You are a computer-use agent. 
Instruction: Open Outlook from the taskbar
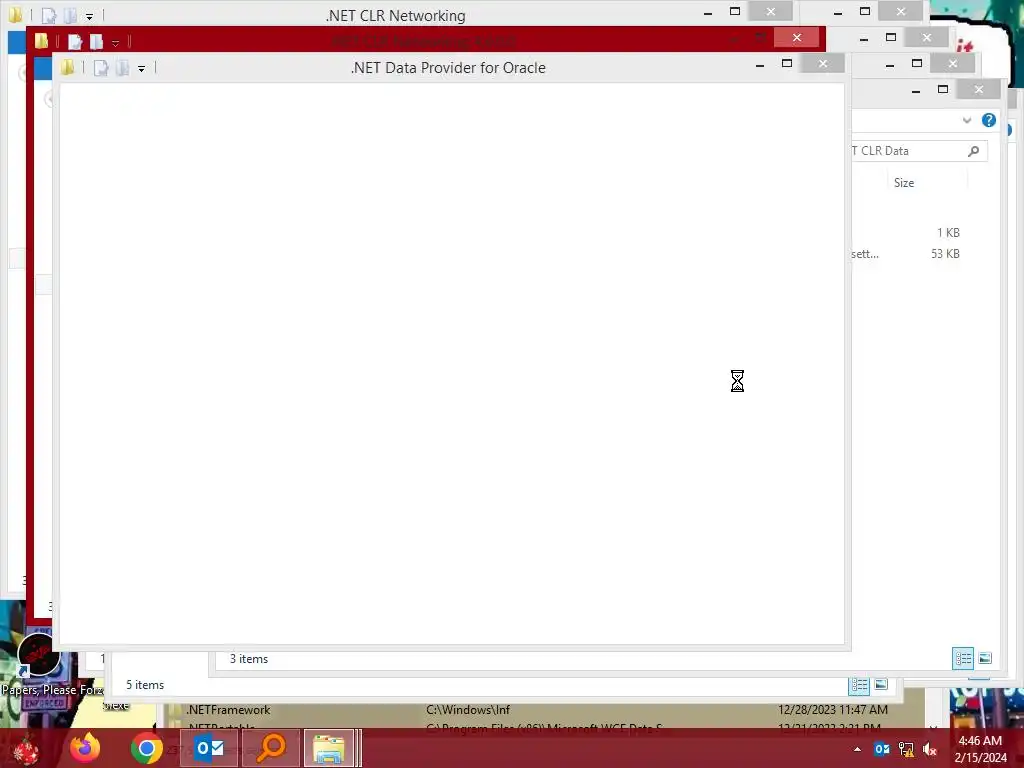coord(209,748)
